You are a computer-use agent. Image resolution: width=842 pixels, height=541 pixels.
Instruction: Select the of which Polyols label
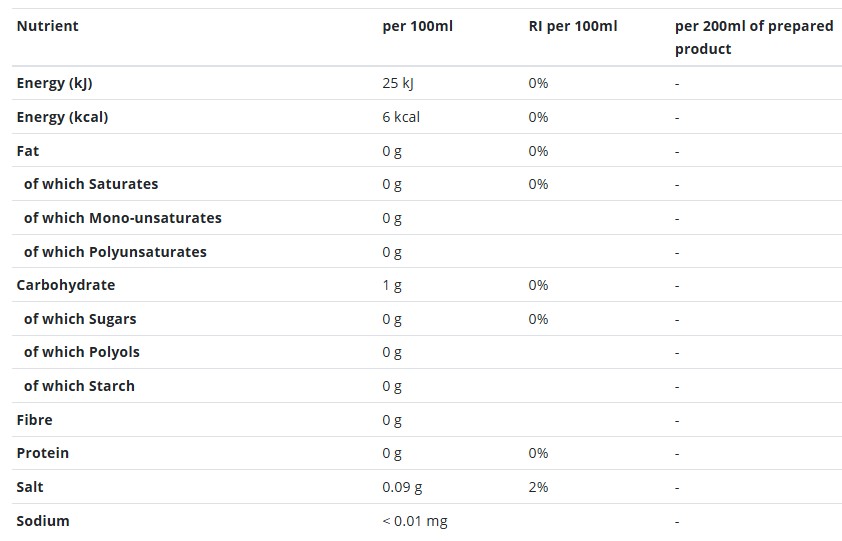82,352
